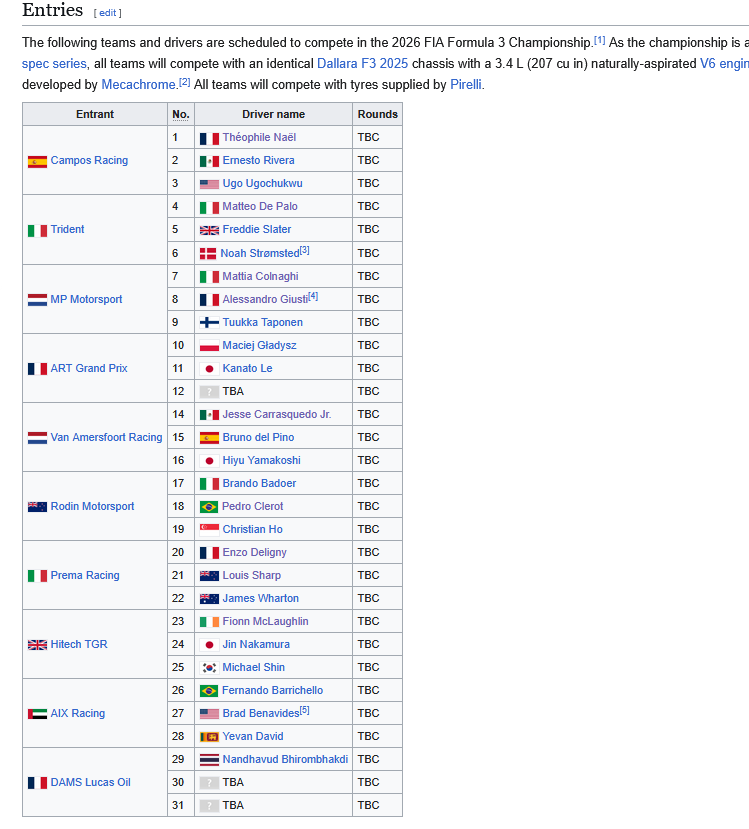This screenshot has width=749, height=829.
Task: Open Fernando Barrichello driver page
Action: point(273,690)
